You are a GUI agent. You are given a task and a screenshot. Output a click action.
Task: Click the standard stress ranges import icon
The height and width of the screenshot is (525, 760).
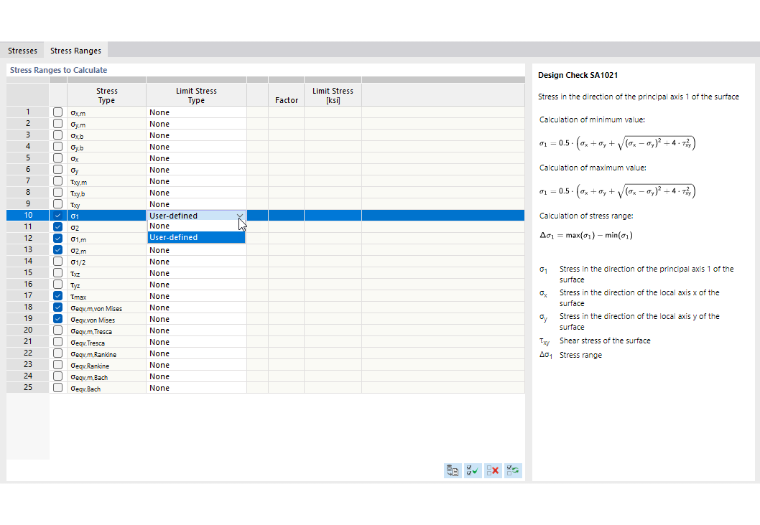[x=453, y=470]
